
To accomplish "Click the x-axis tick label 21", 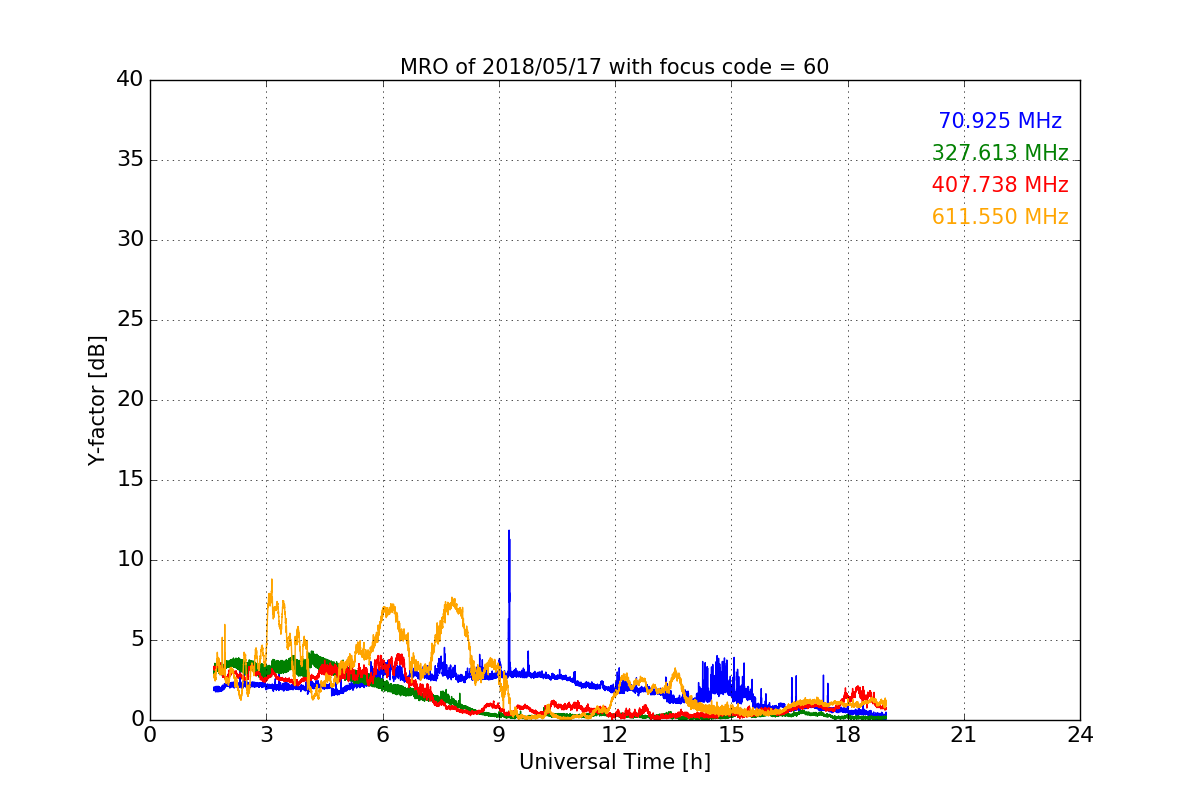I will (964, 734).
